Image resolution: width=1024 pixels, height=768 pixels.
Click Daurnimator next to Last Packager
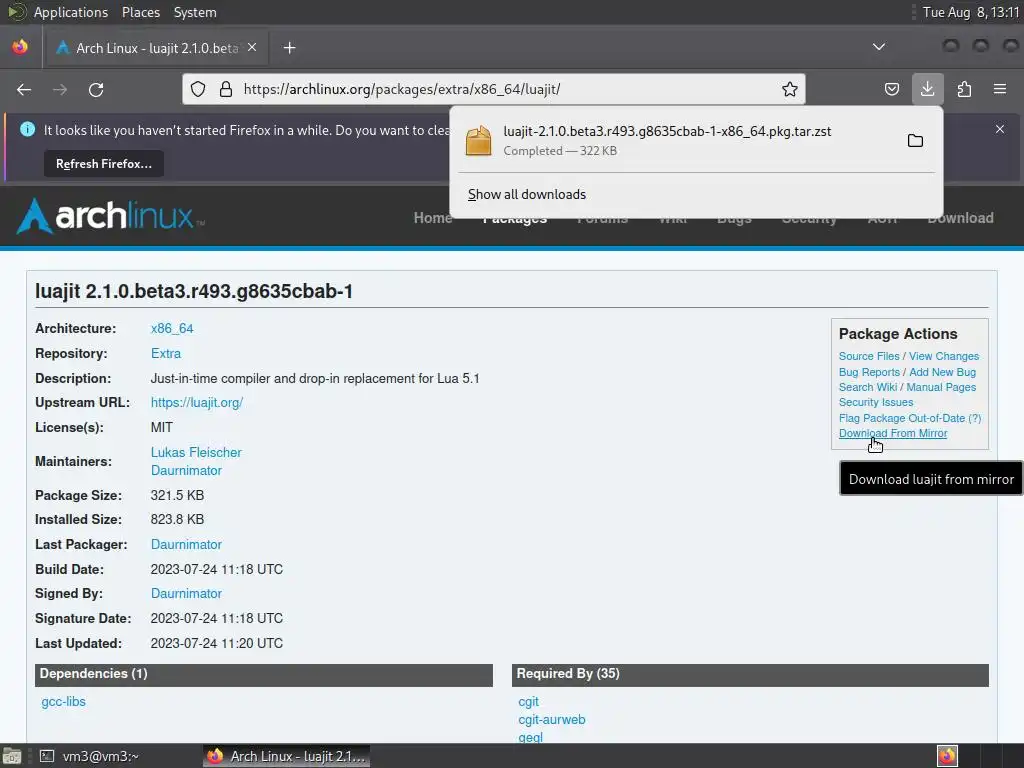(x=186, y=545)
